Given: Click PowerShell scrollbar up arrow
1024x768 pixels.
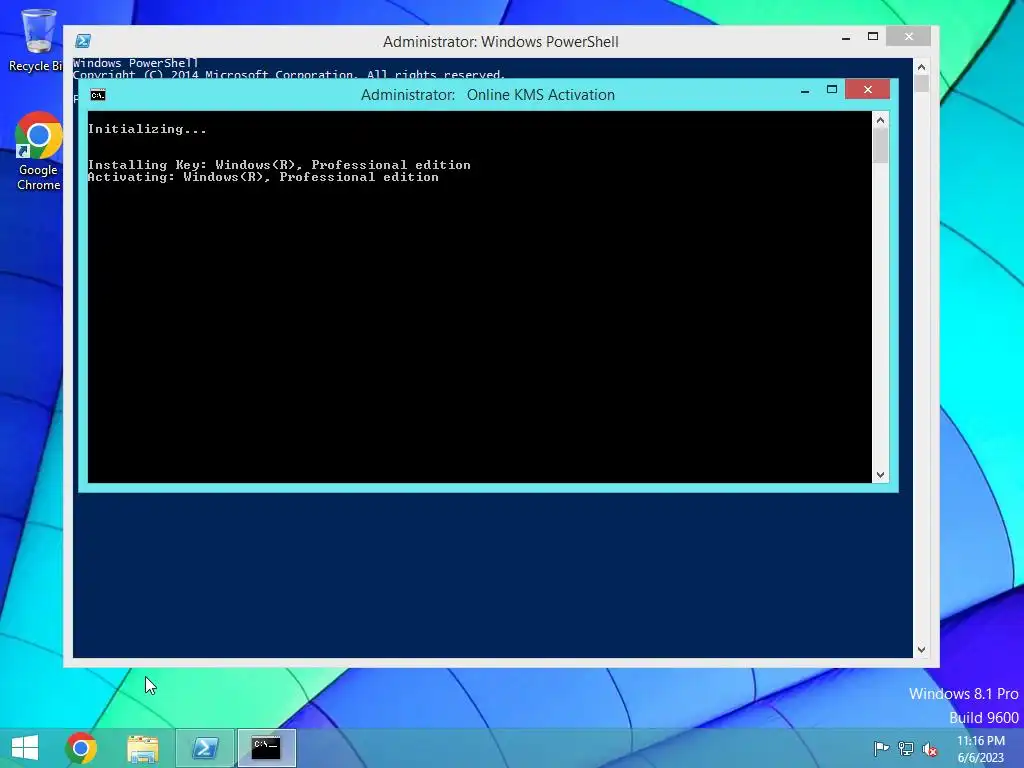Looking at the screenshot, I should 921,67.
